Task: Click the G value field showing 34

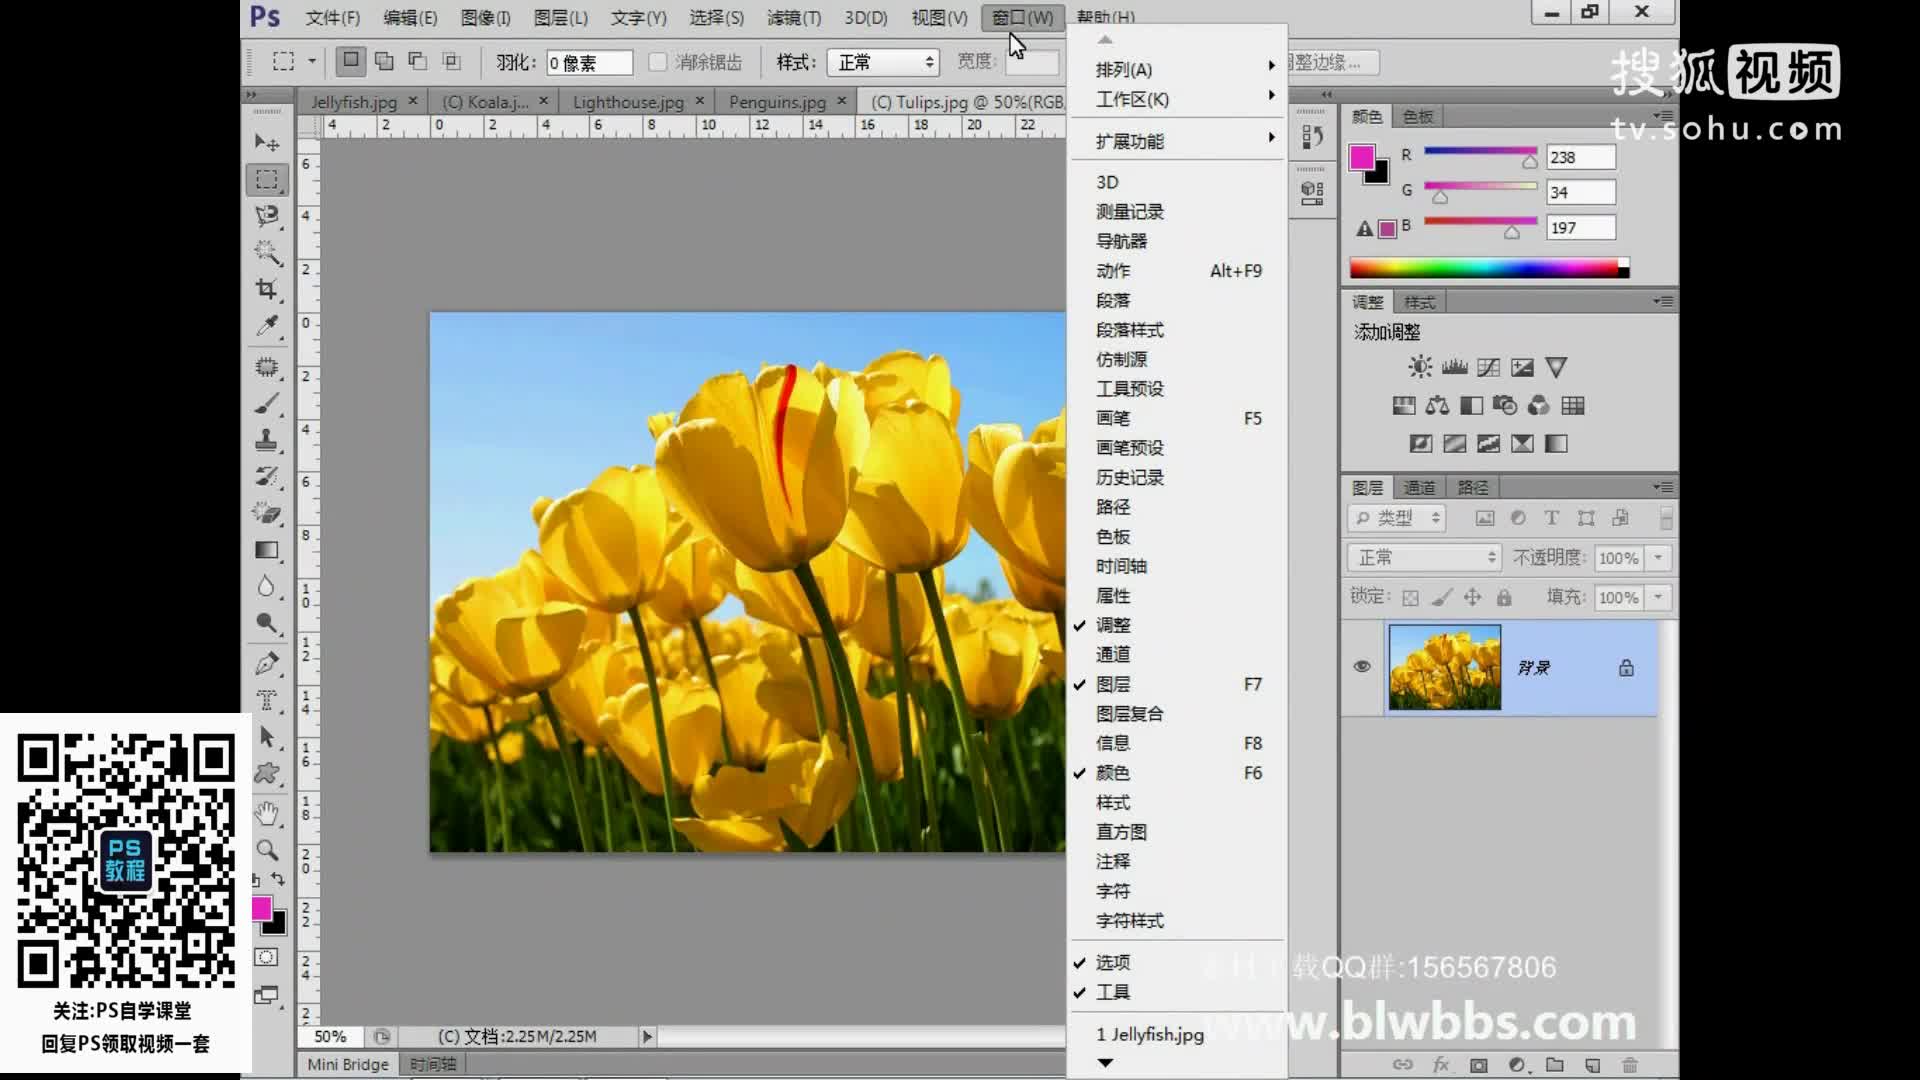Action: pos(1580,192)
